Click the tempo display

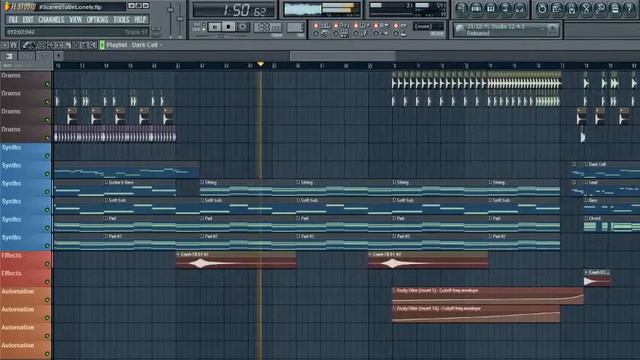267,27
